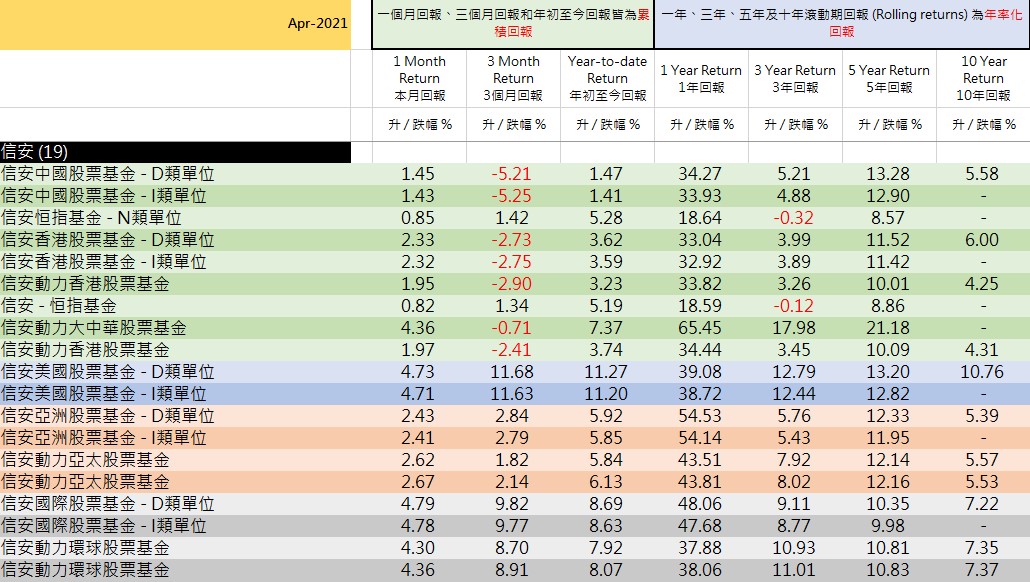Select the Apr-2021 date cell
This screenshot has height=582, width=1030.
pyautogui.click(x=175, y=24)
